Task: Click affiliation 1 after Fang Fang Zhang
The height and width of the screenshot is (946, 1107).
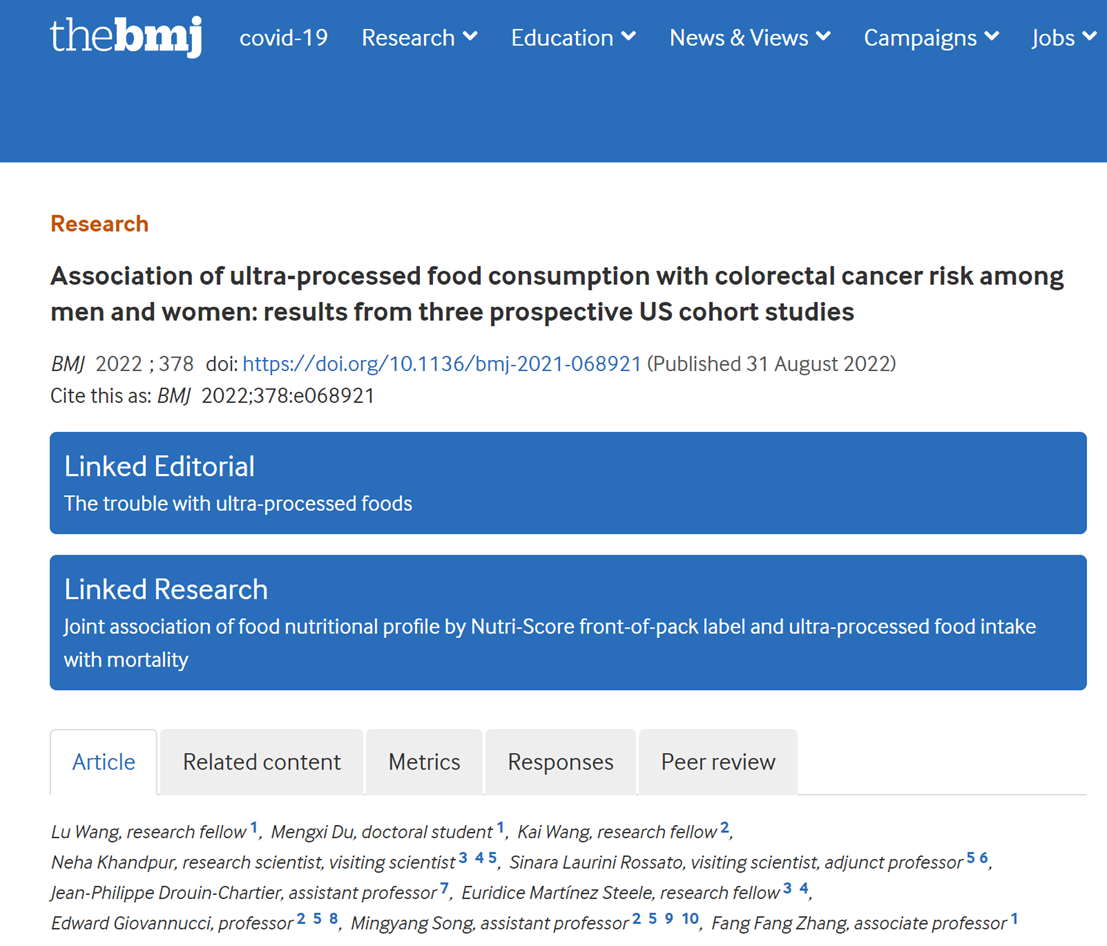Action: 1014,919
